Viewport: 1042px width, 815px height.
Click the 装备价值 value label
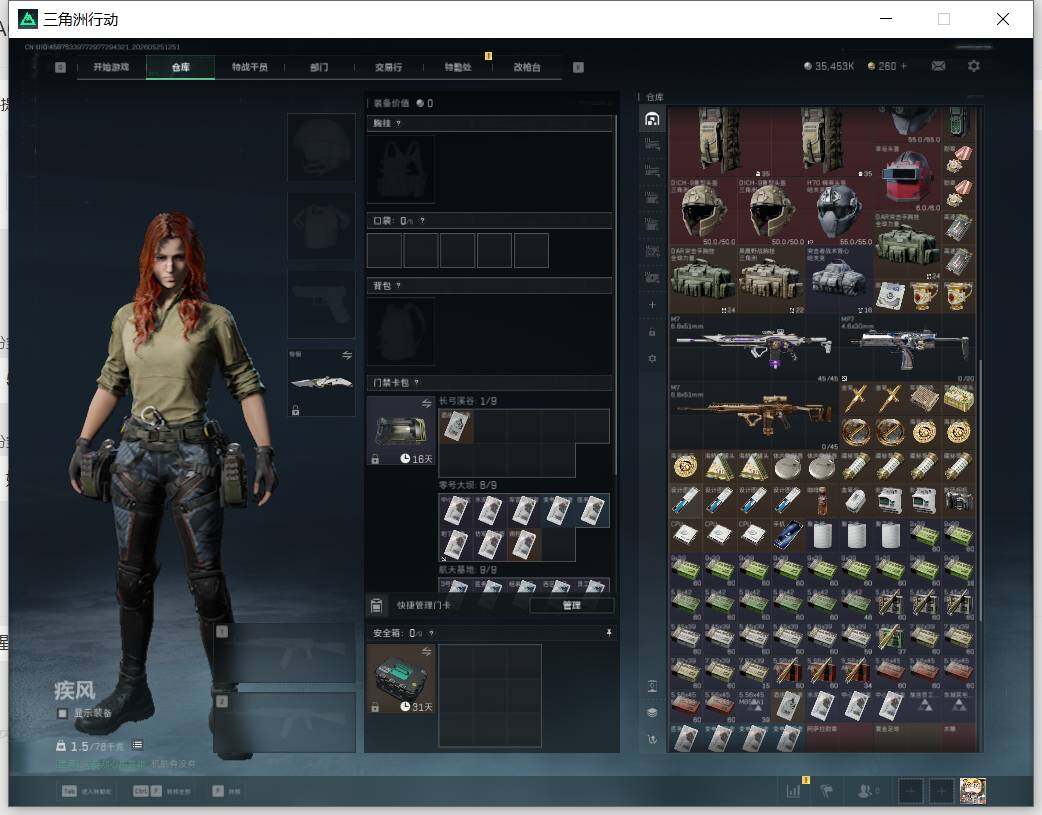[x=401, y=103]
